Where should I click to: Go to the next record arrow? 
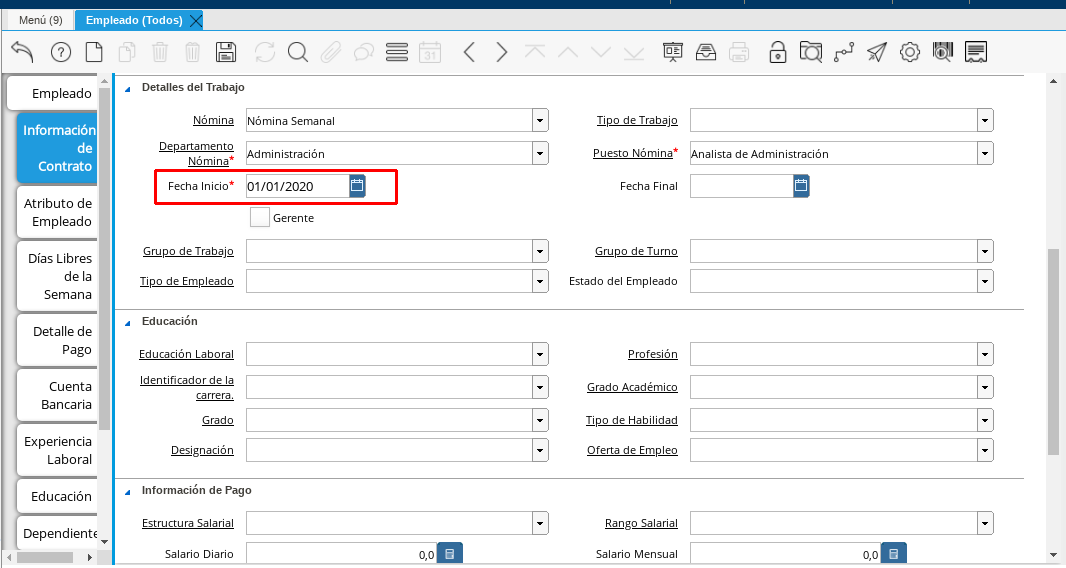click(502, 52)
